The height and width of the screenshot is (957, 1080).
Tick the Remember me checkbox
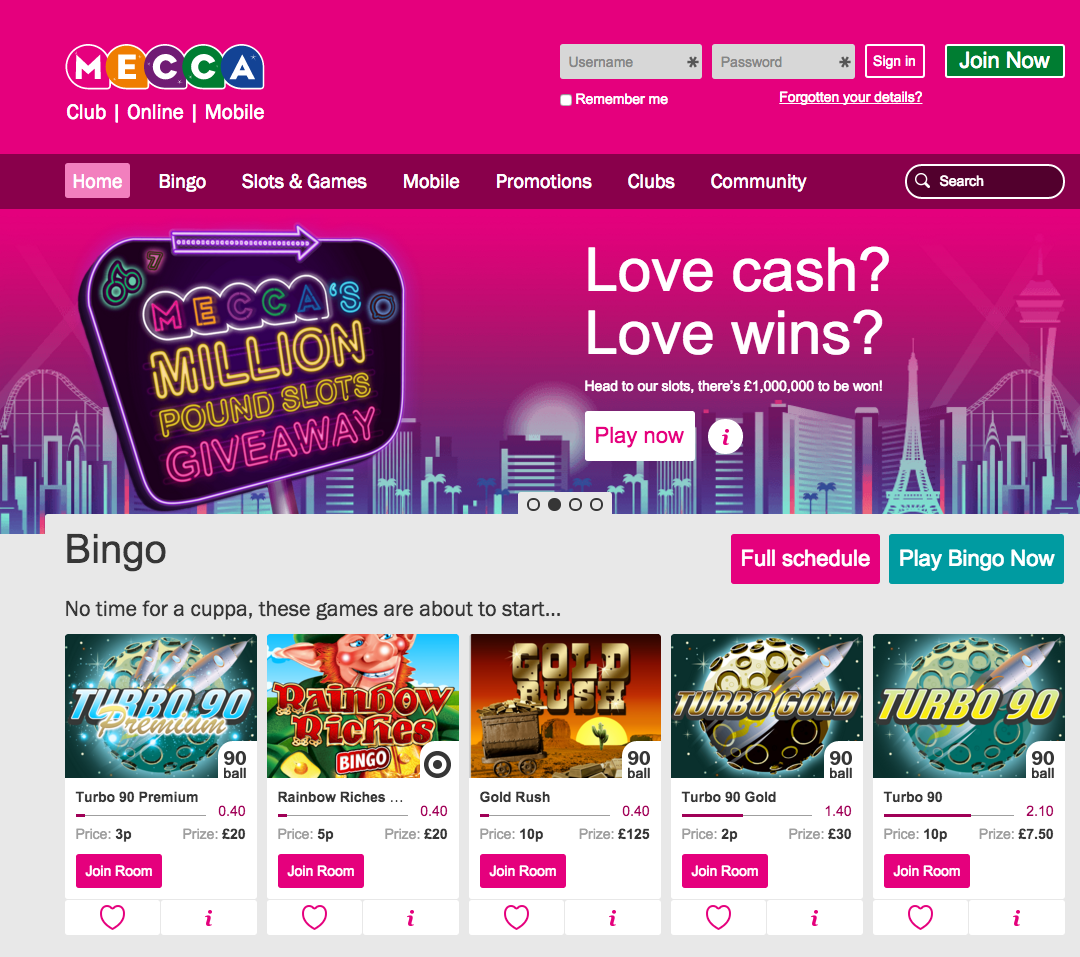click(x=565, y=100)
